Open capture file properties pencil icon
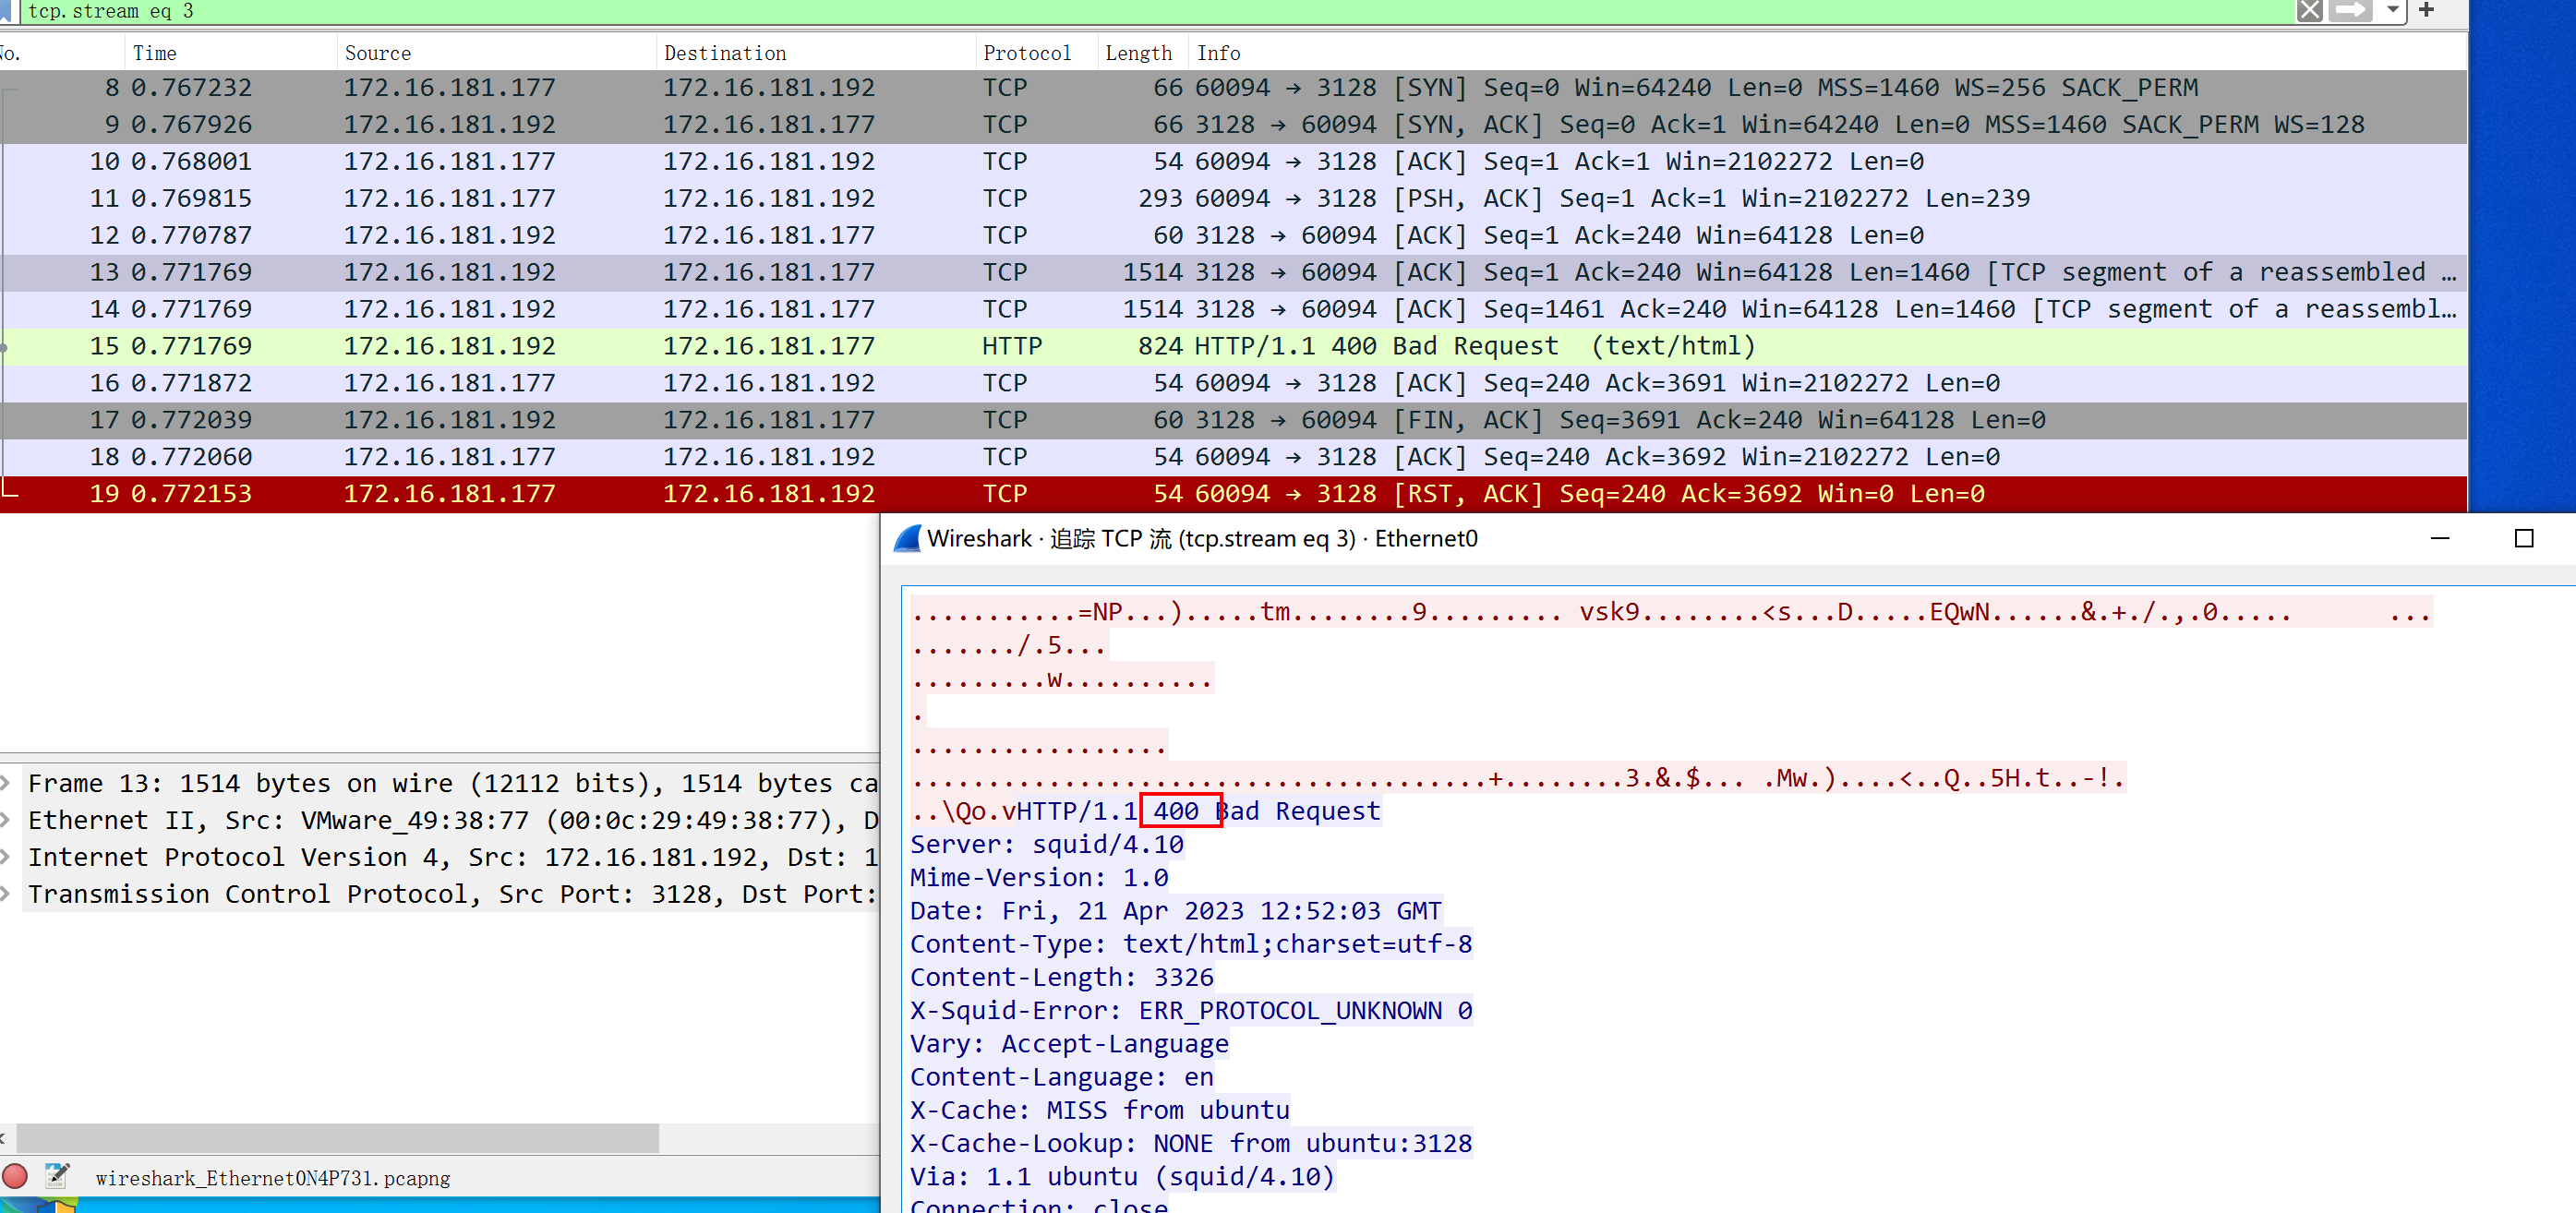Viewport: 2576px width, 1213px height. [x=57, y=1176]
